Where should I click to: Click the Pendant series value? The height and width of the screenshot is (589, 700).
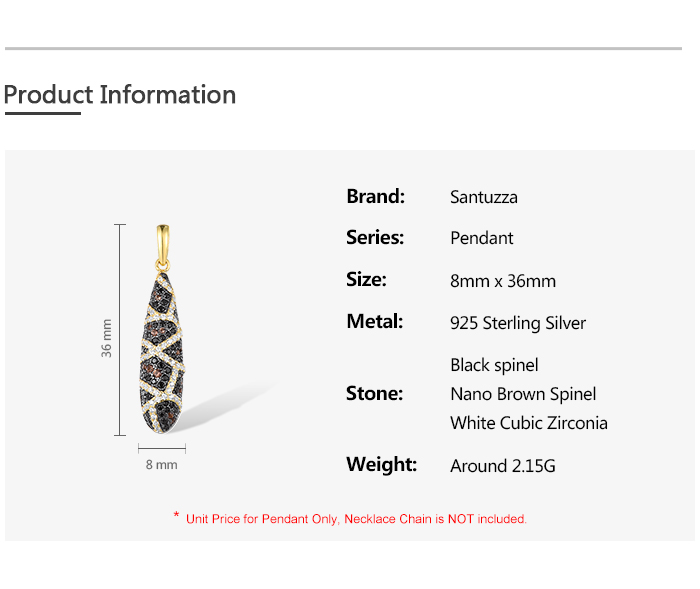482,238
